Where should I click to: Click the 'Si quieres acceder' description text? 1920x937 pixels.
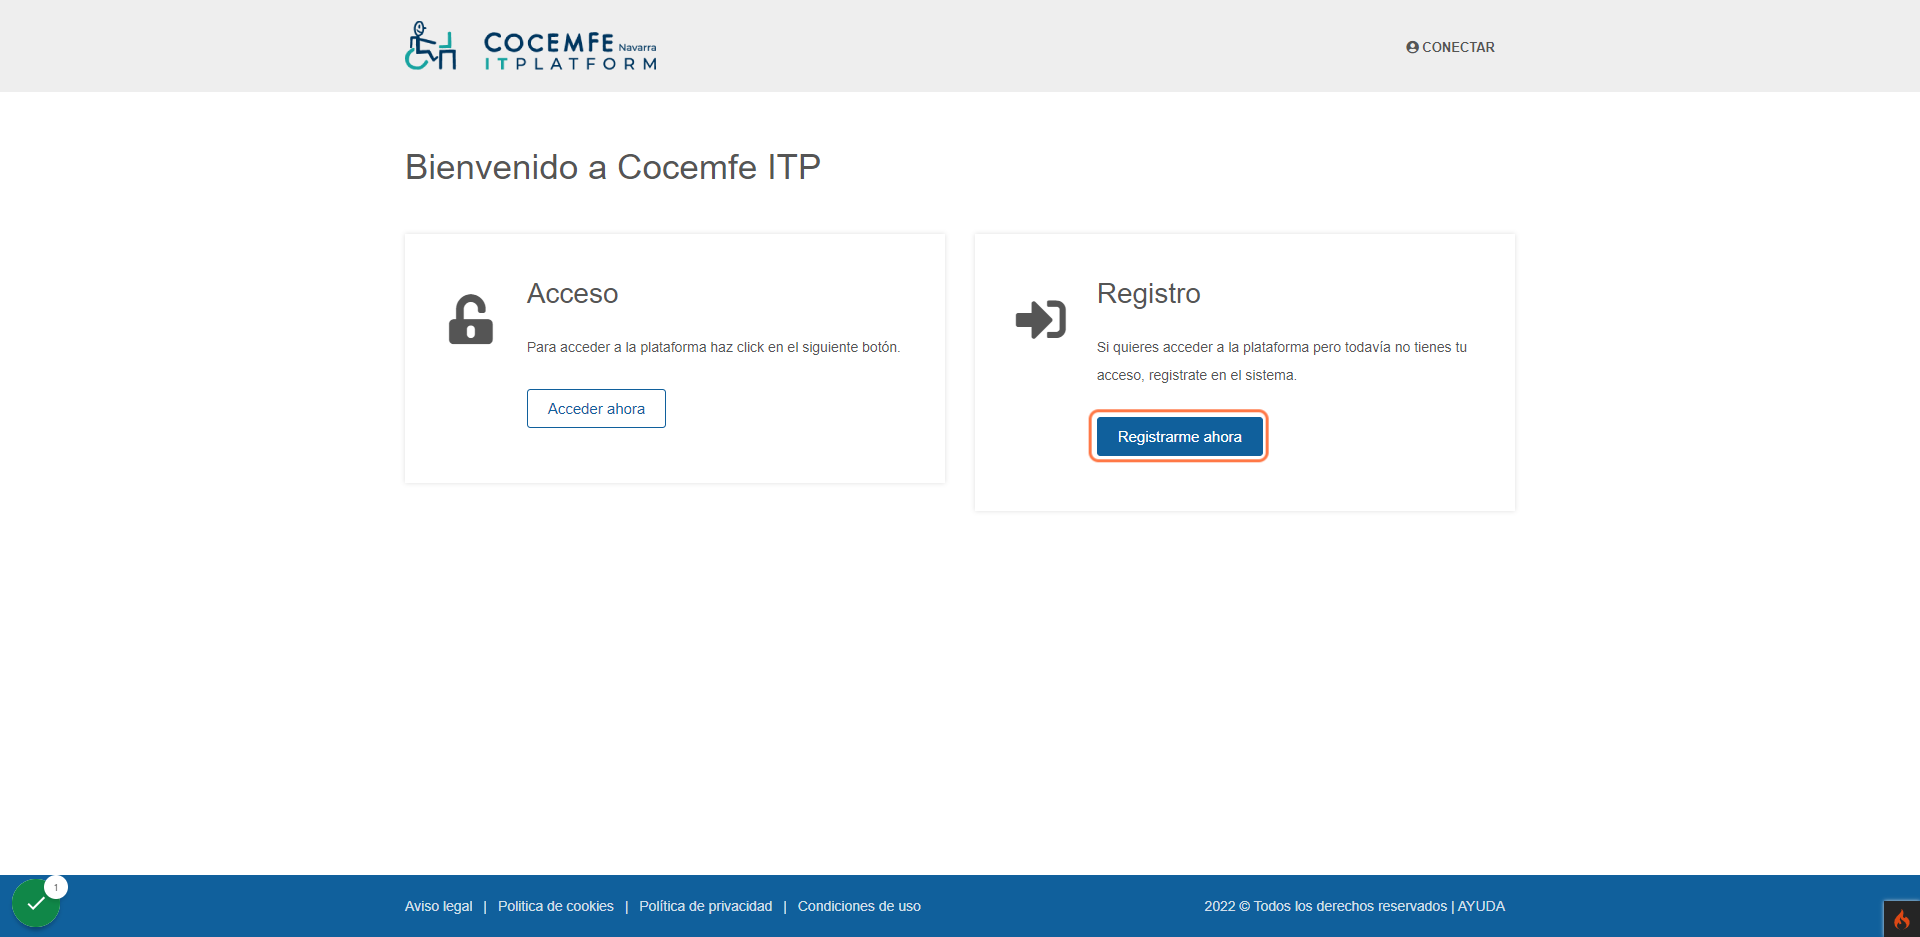tap(1282, 361)
